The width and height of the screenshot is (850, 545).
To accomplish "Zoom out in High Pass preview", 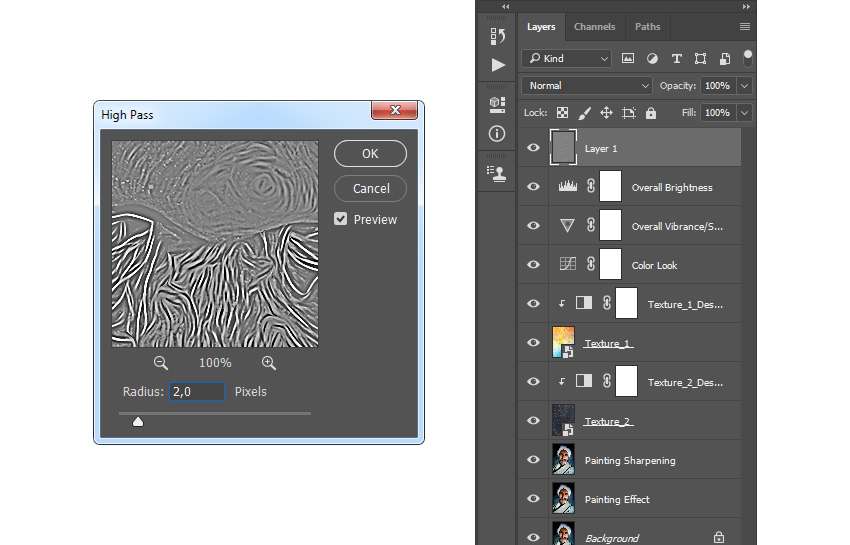I will [161, 363].
